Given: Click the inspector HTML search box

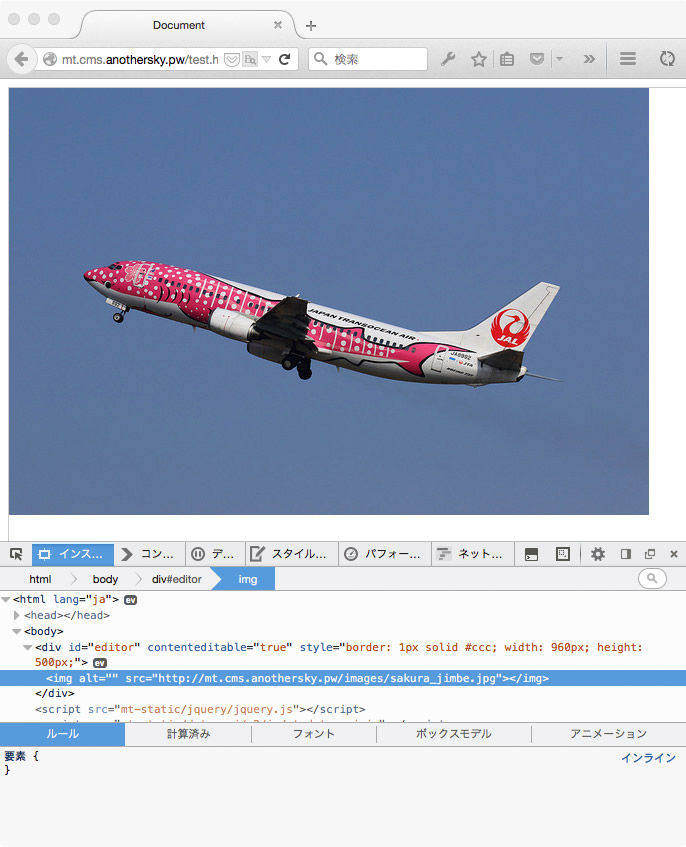Looking at the screenshot, I should click(x=652, y=579).
